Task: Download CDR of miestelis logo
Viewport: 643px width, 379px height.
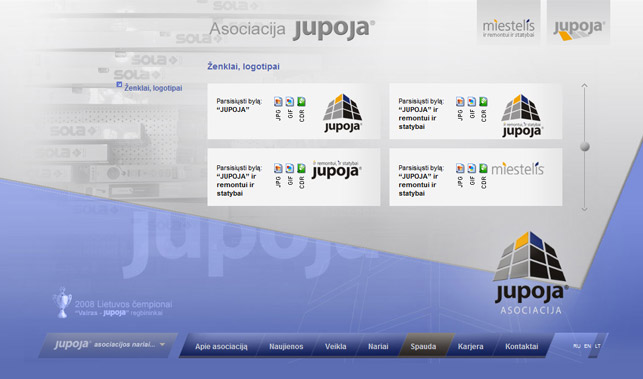Action: click(x=483, y=169)
